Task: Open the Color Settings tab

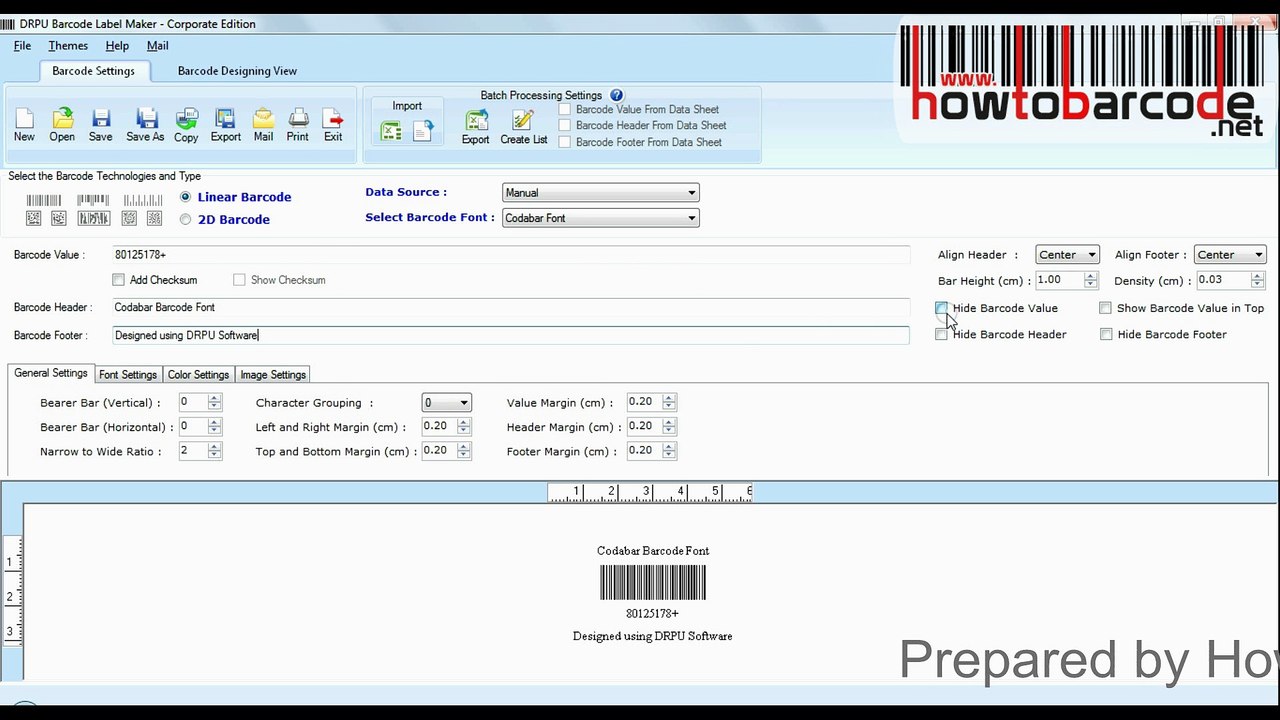Action: pos(198,375)
